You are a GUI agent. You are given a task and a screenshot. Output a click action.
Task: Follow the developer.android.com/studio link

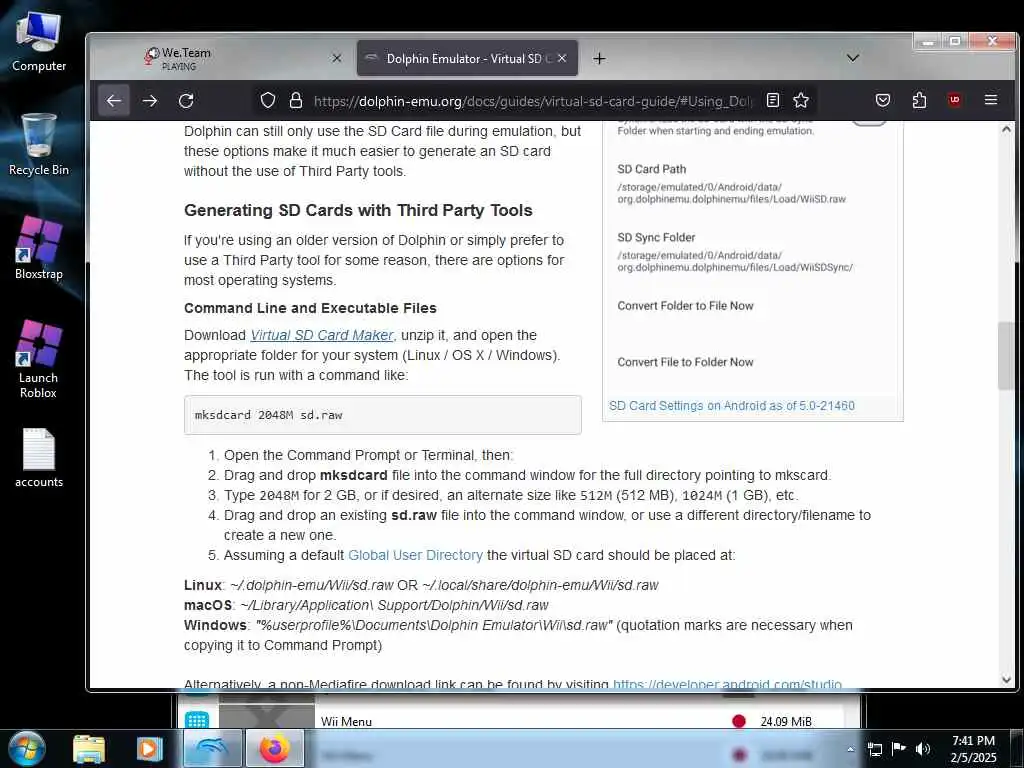click(727, 684)
